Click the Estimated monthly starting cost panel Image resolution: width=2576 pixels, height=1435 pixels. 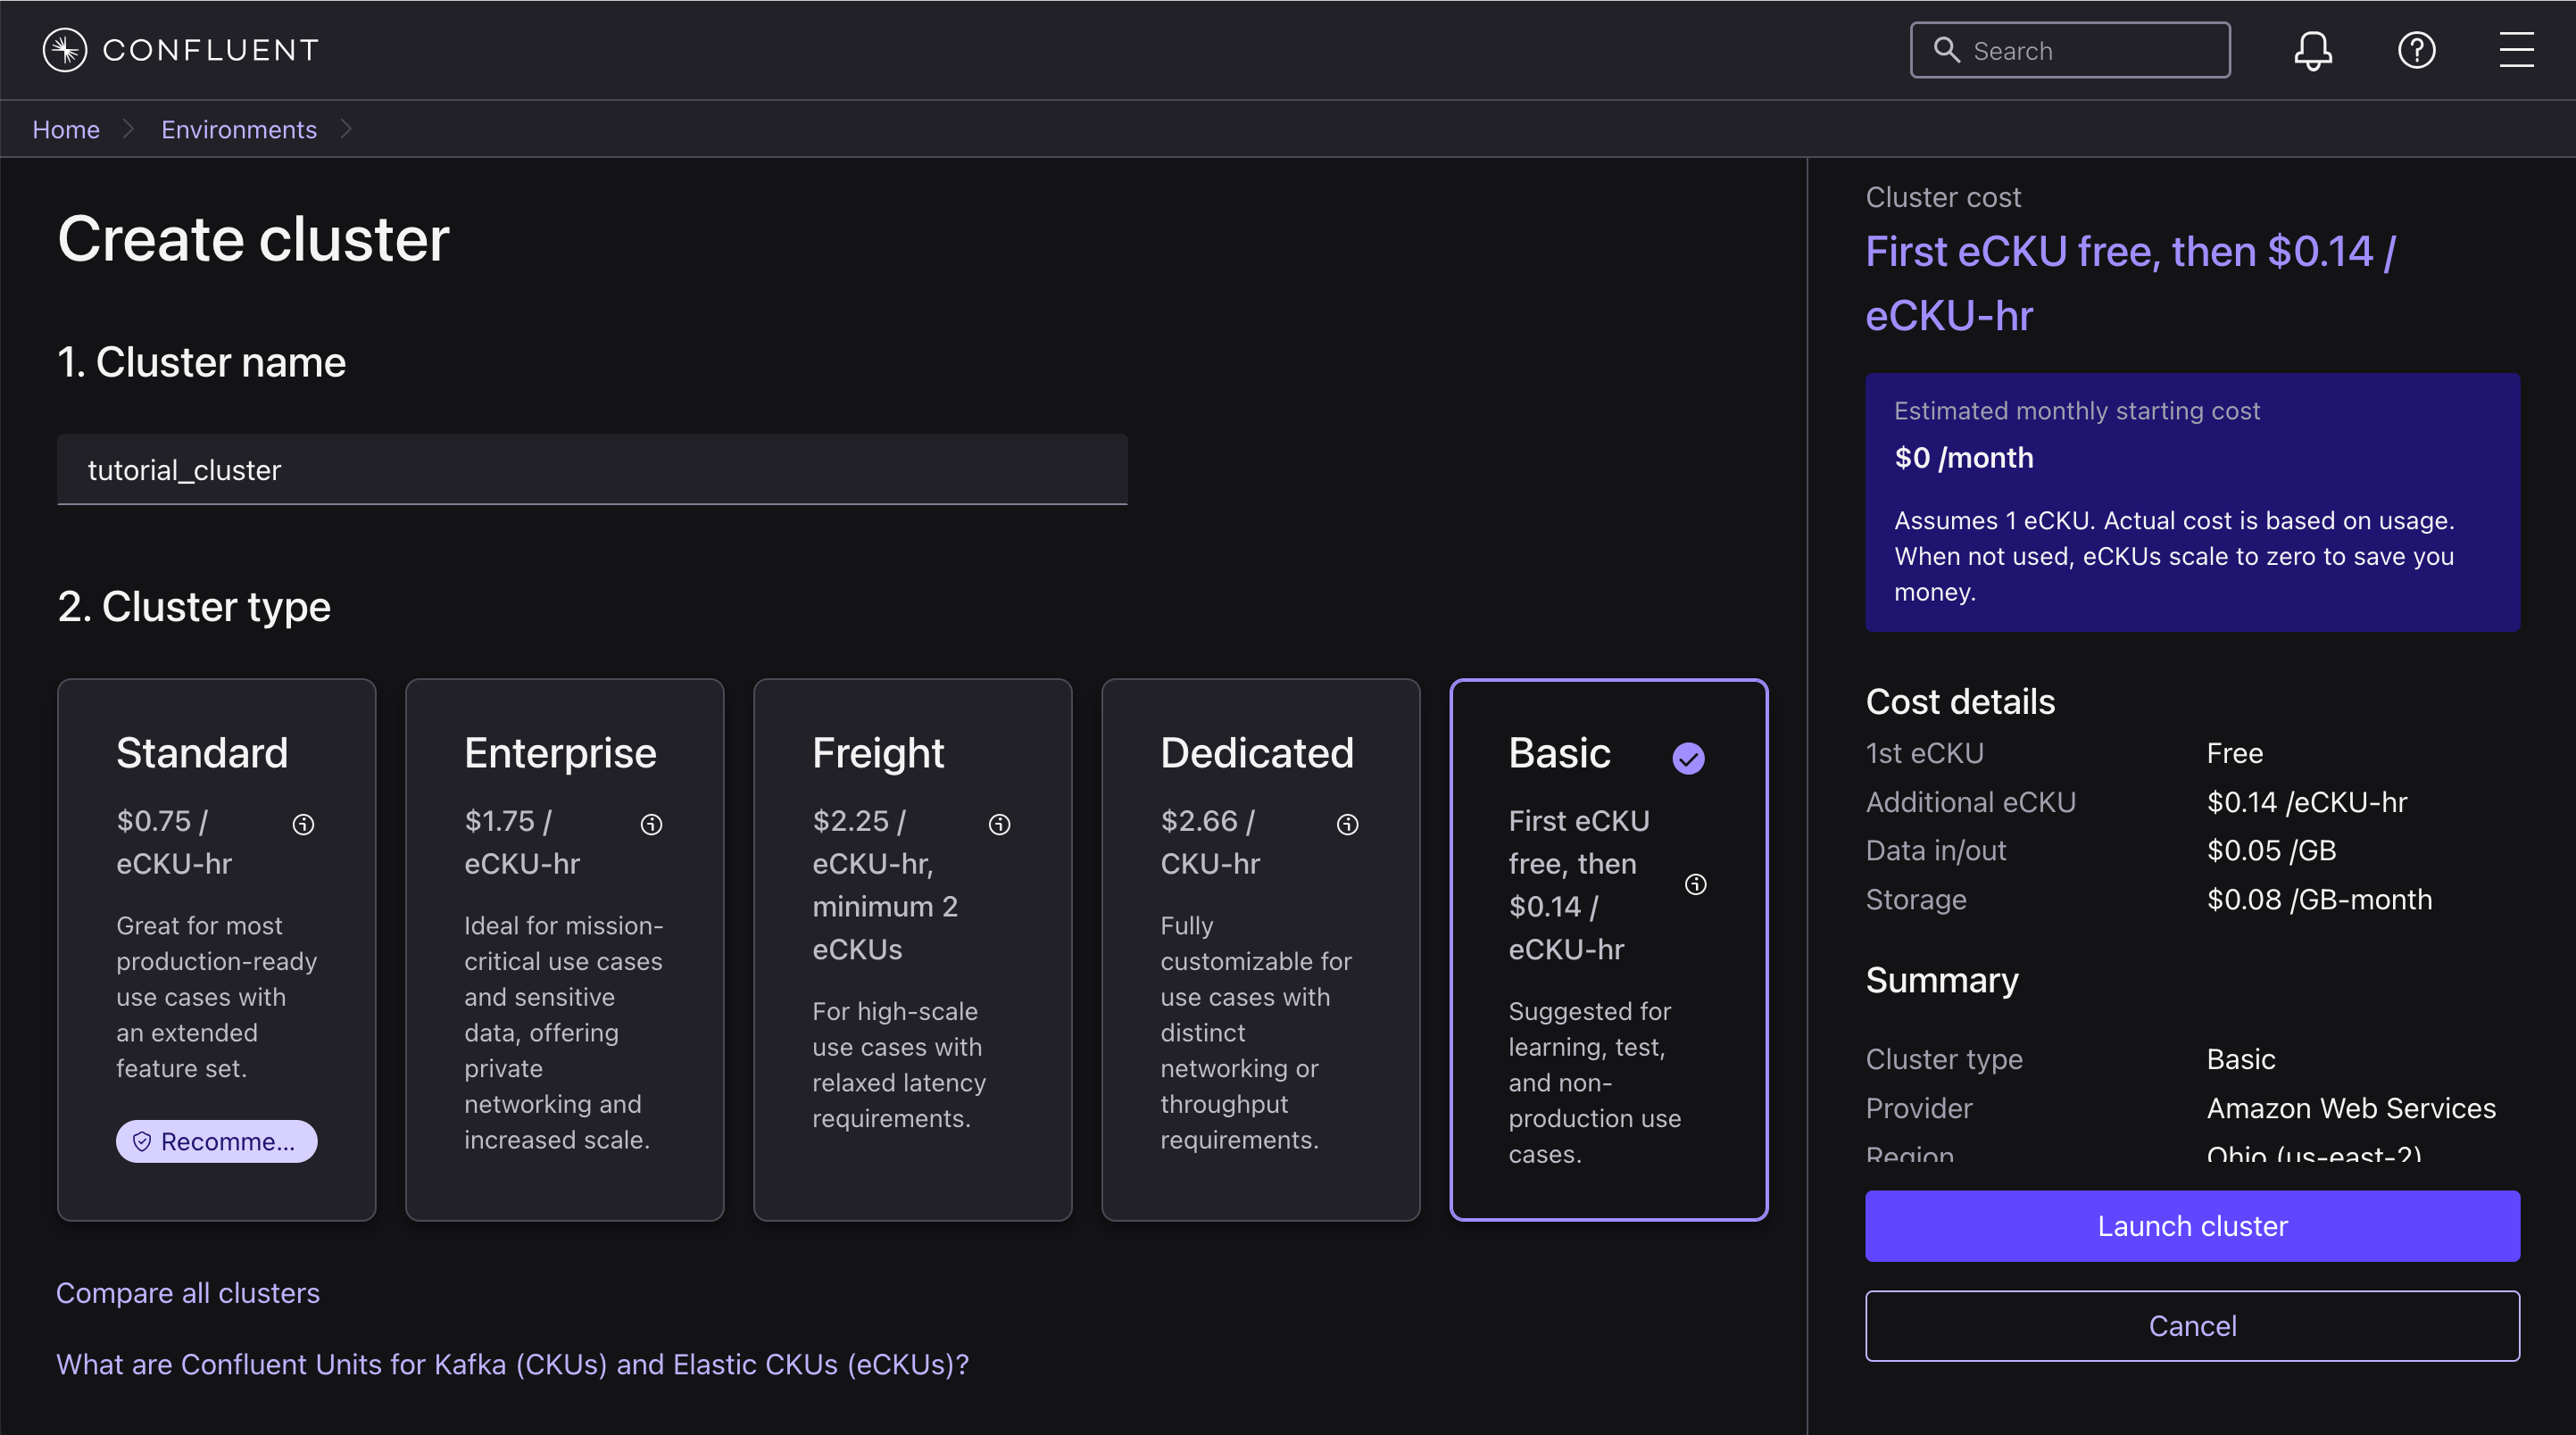point(2192,502)
